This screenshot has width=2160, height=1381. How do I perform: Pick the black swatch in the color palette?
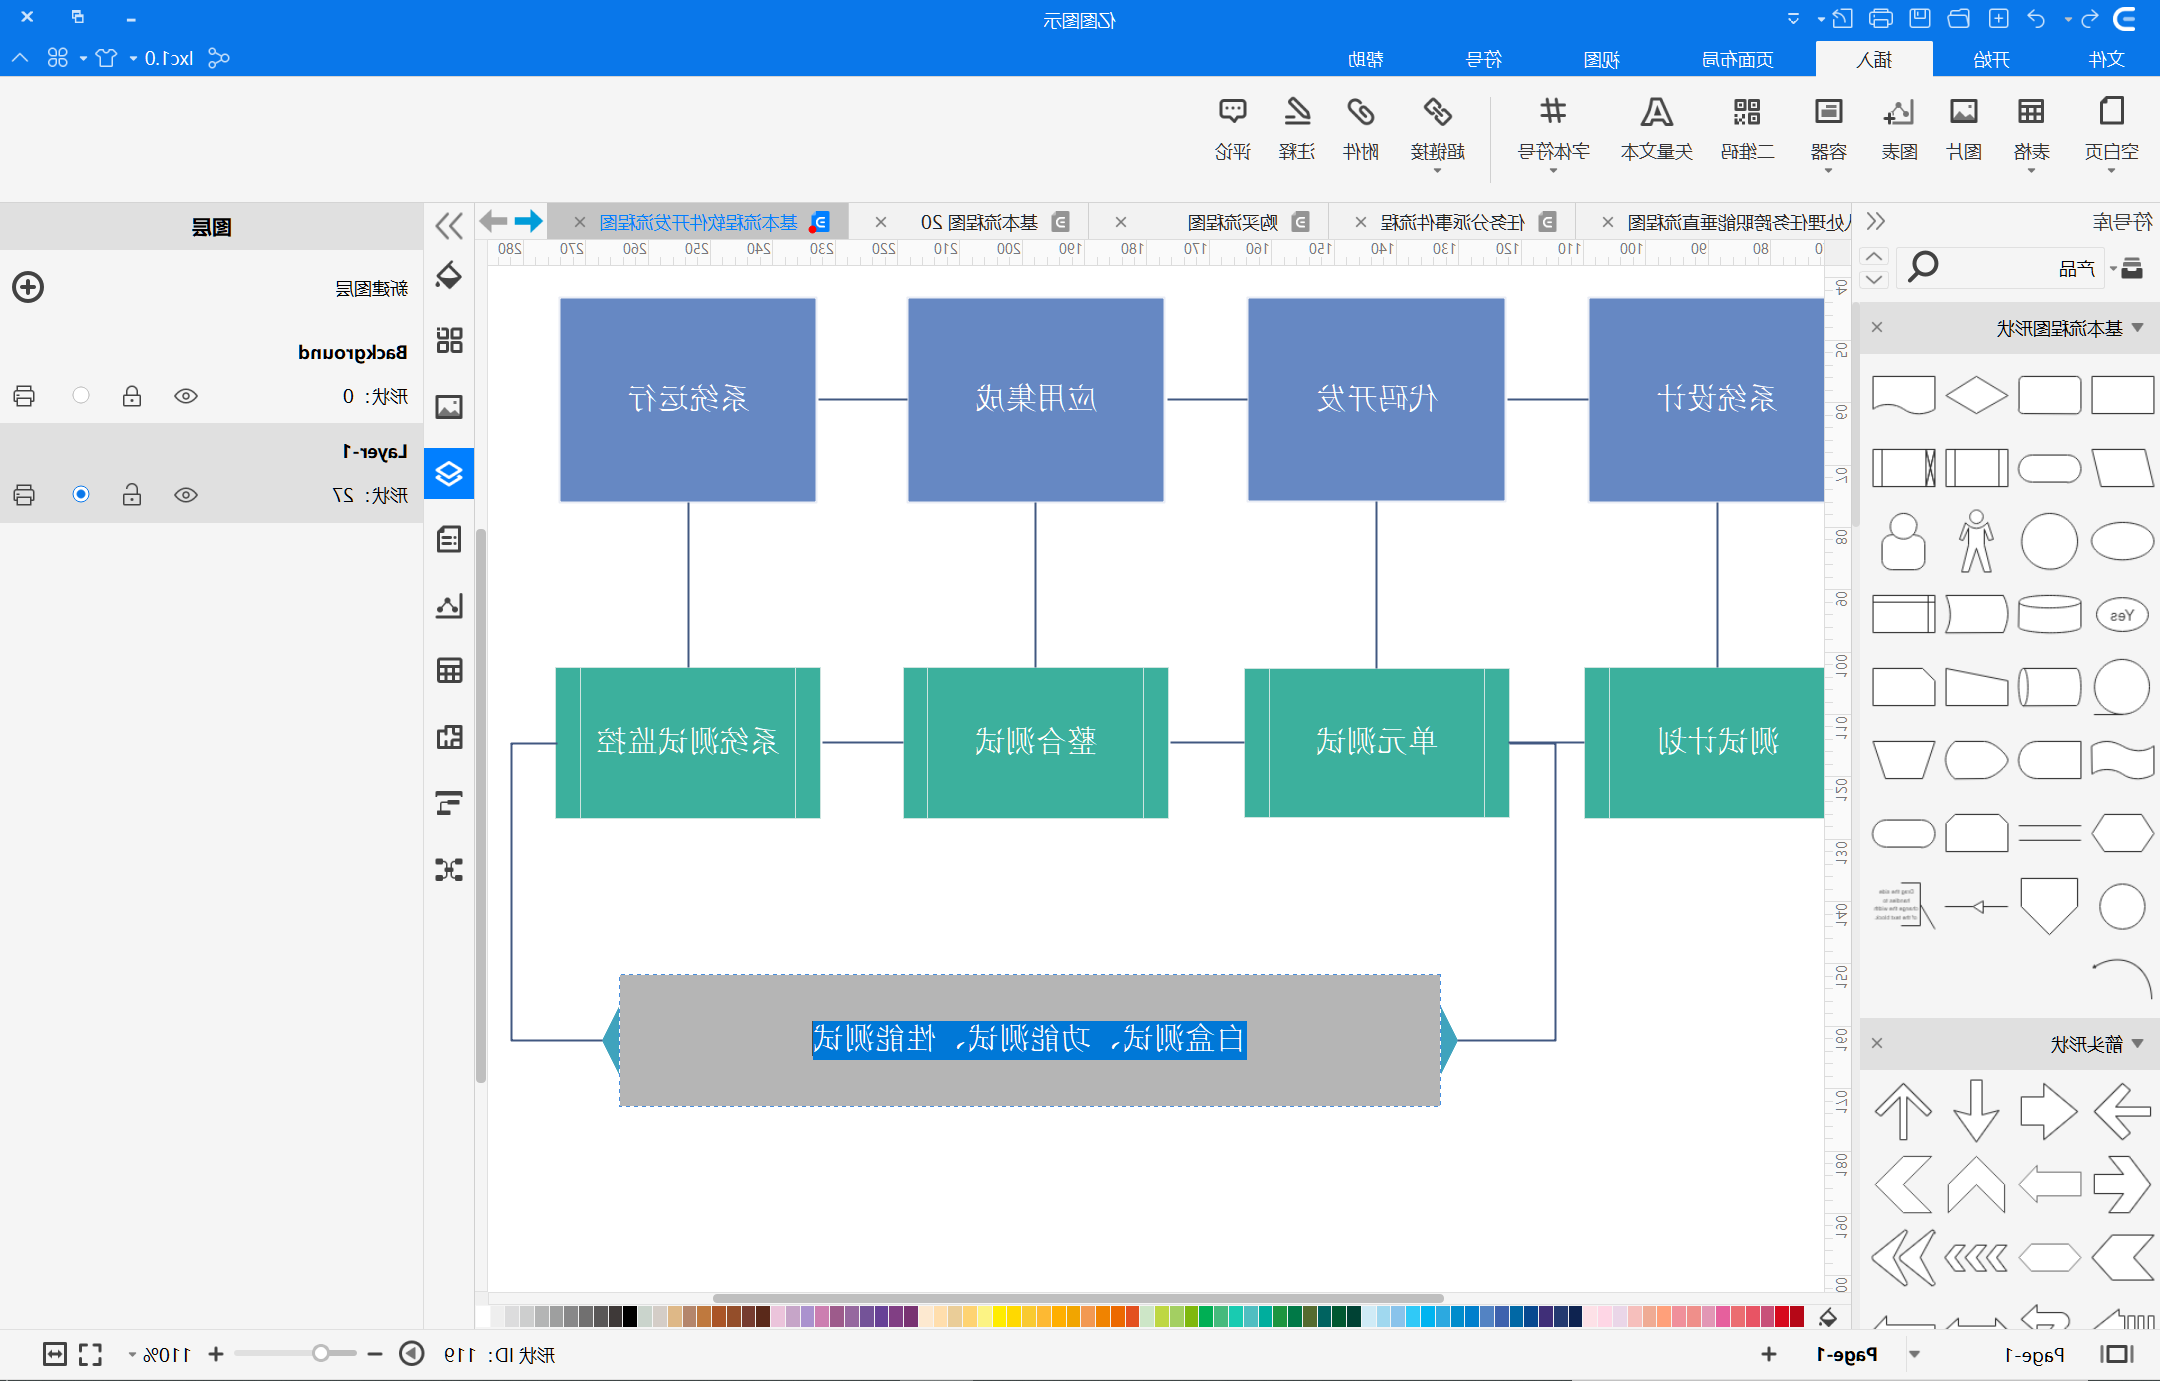[630, 1316]
